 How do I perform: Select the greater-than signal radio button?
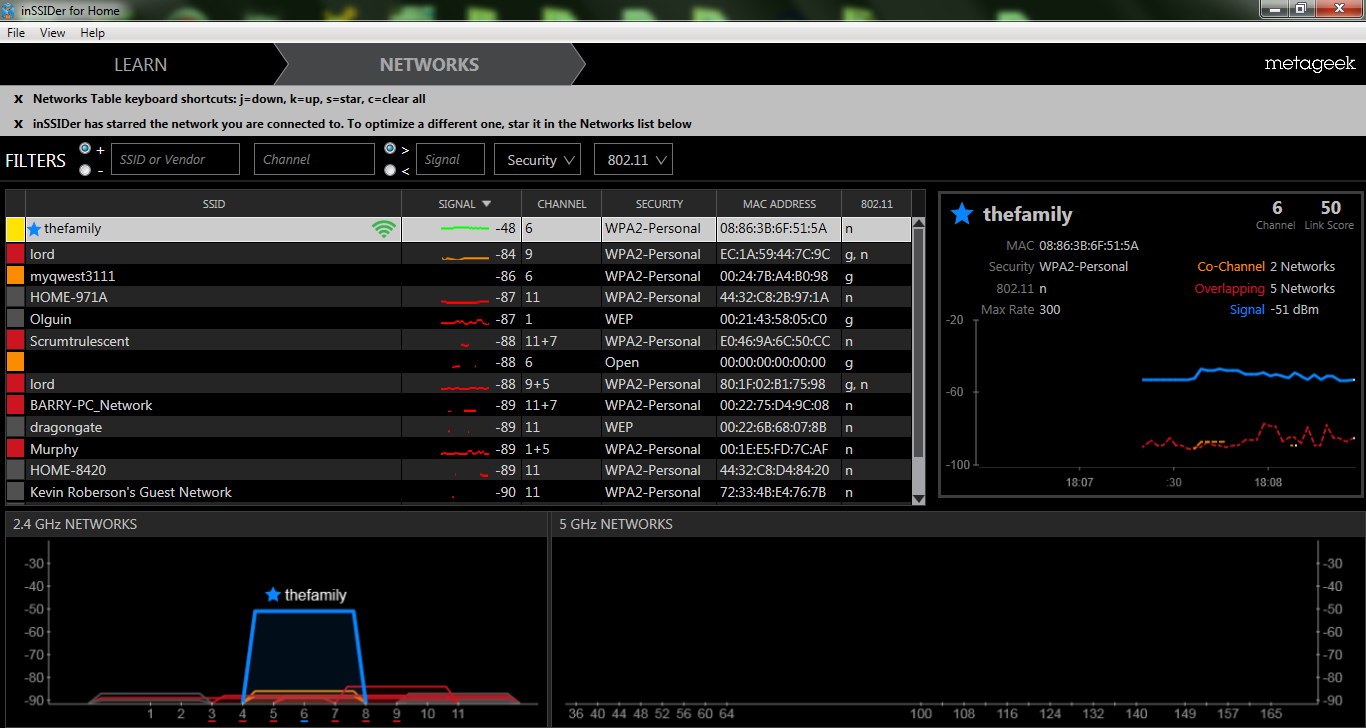pyautogui.click(x=390, y=149)
